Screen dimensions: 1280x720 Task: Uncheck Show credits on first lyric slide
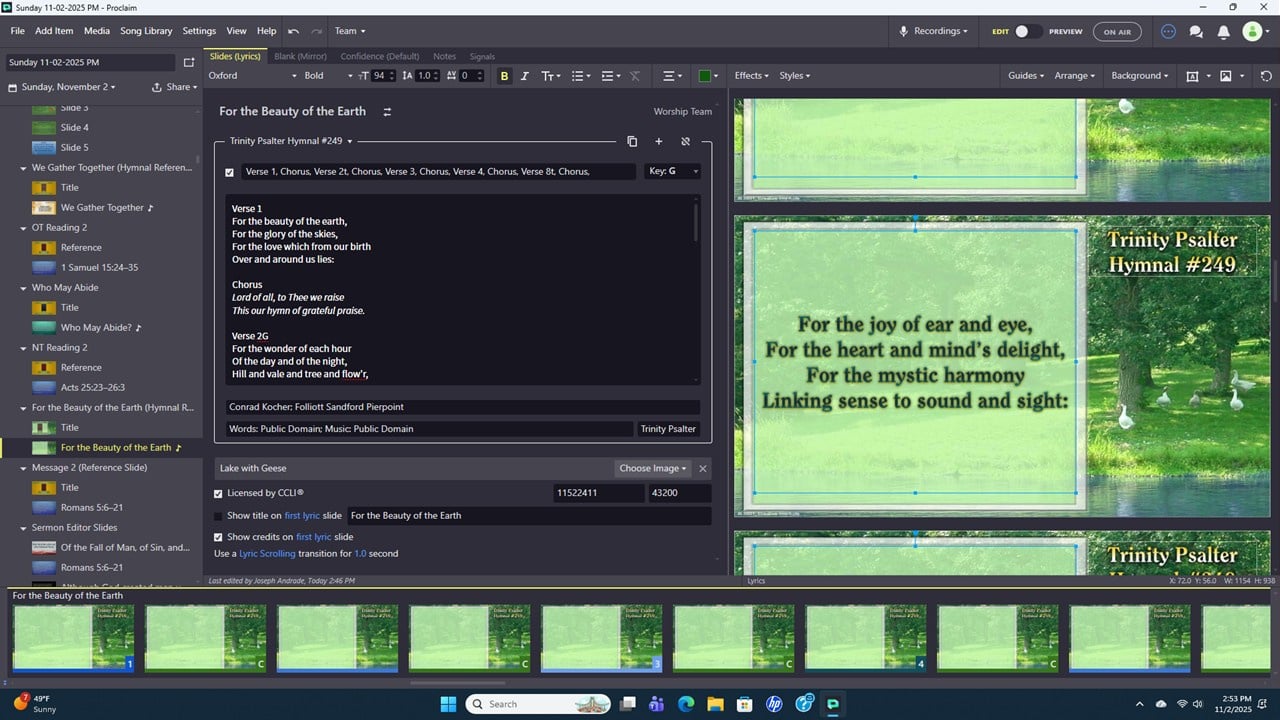click(x=218, y=537)
